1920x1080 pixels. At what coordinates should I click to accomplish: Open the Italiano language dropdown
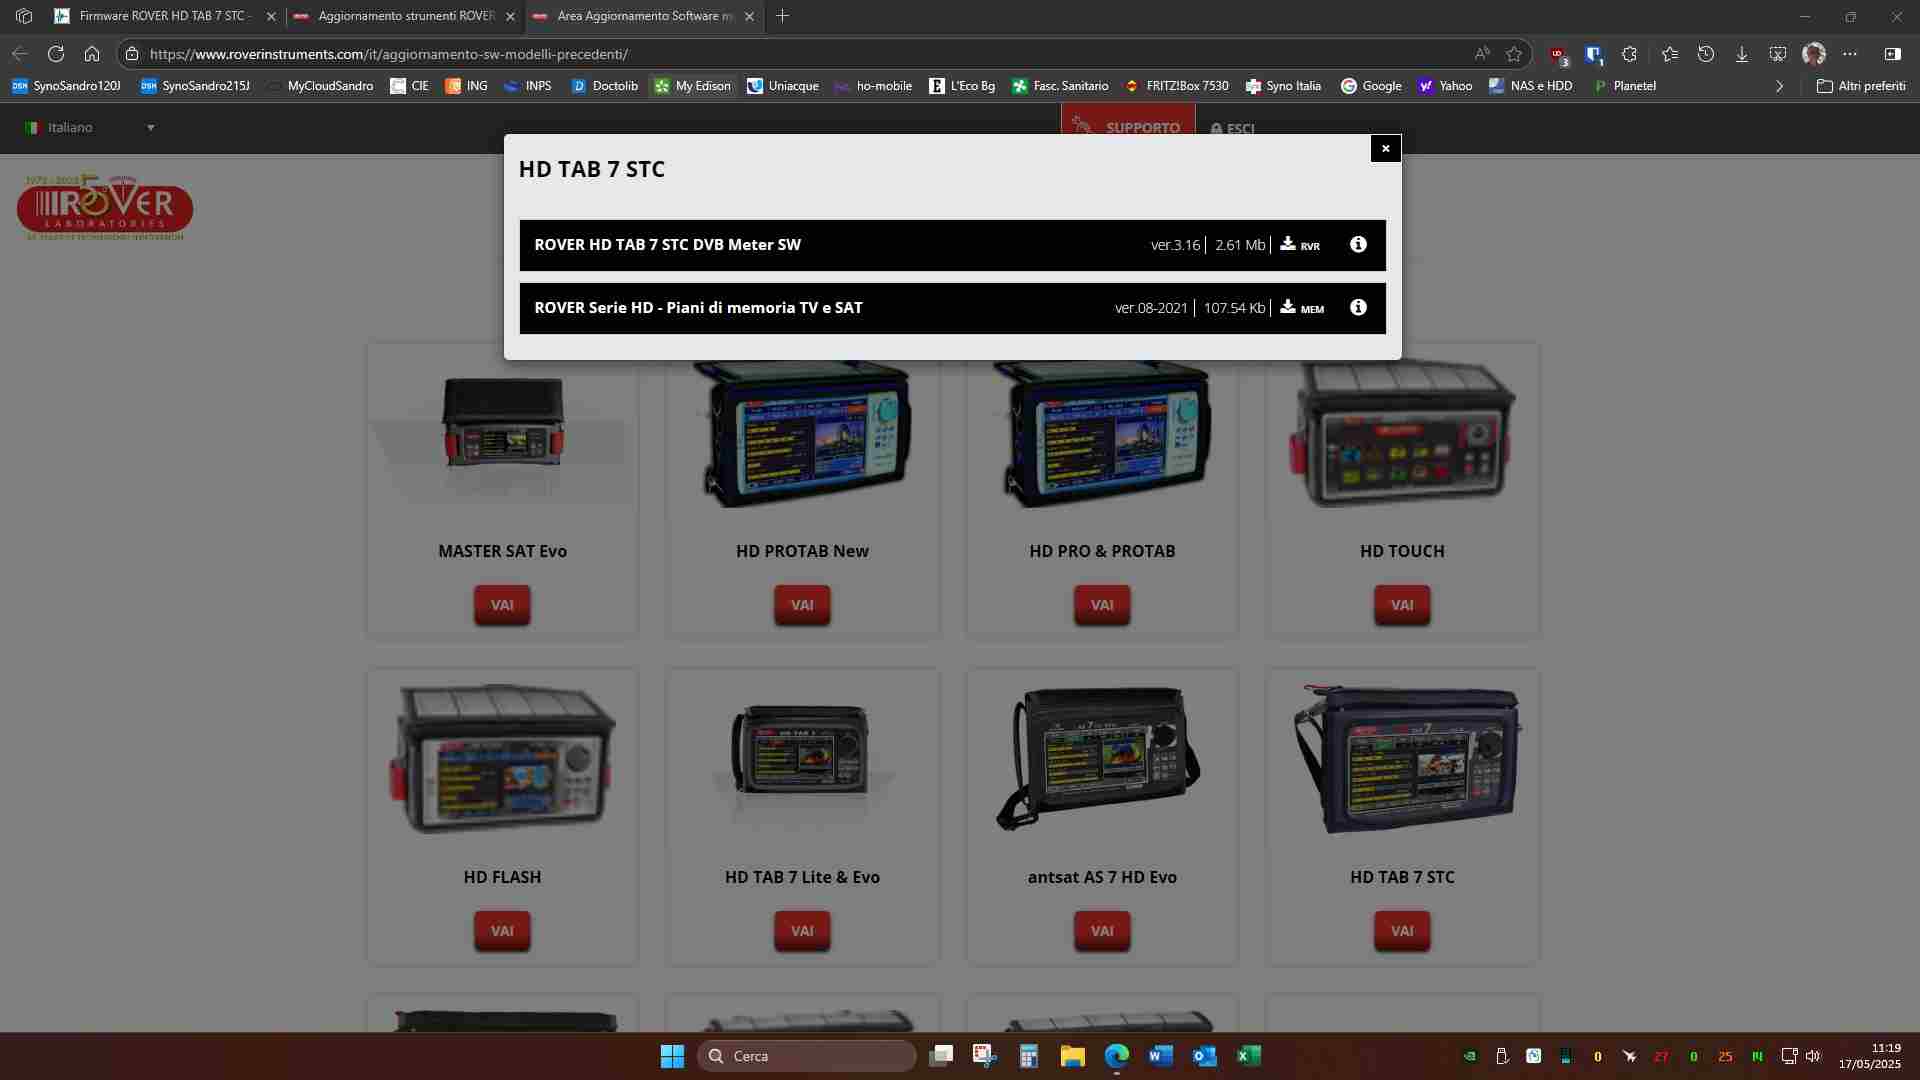(90, 127)
